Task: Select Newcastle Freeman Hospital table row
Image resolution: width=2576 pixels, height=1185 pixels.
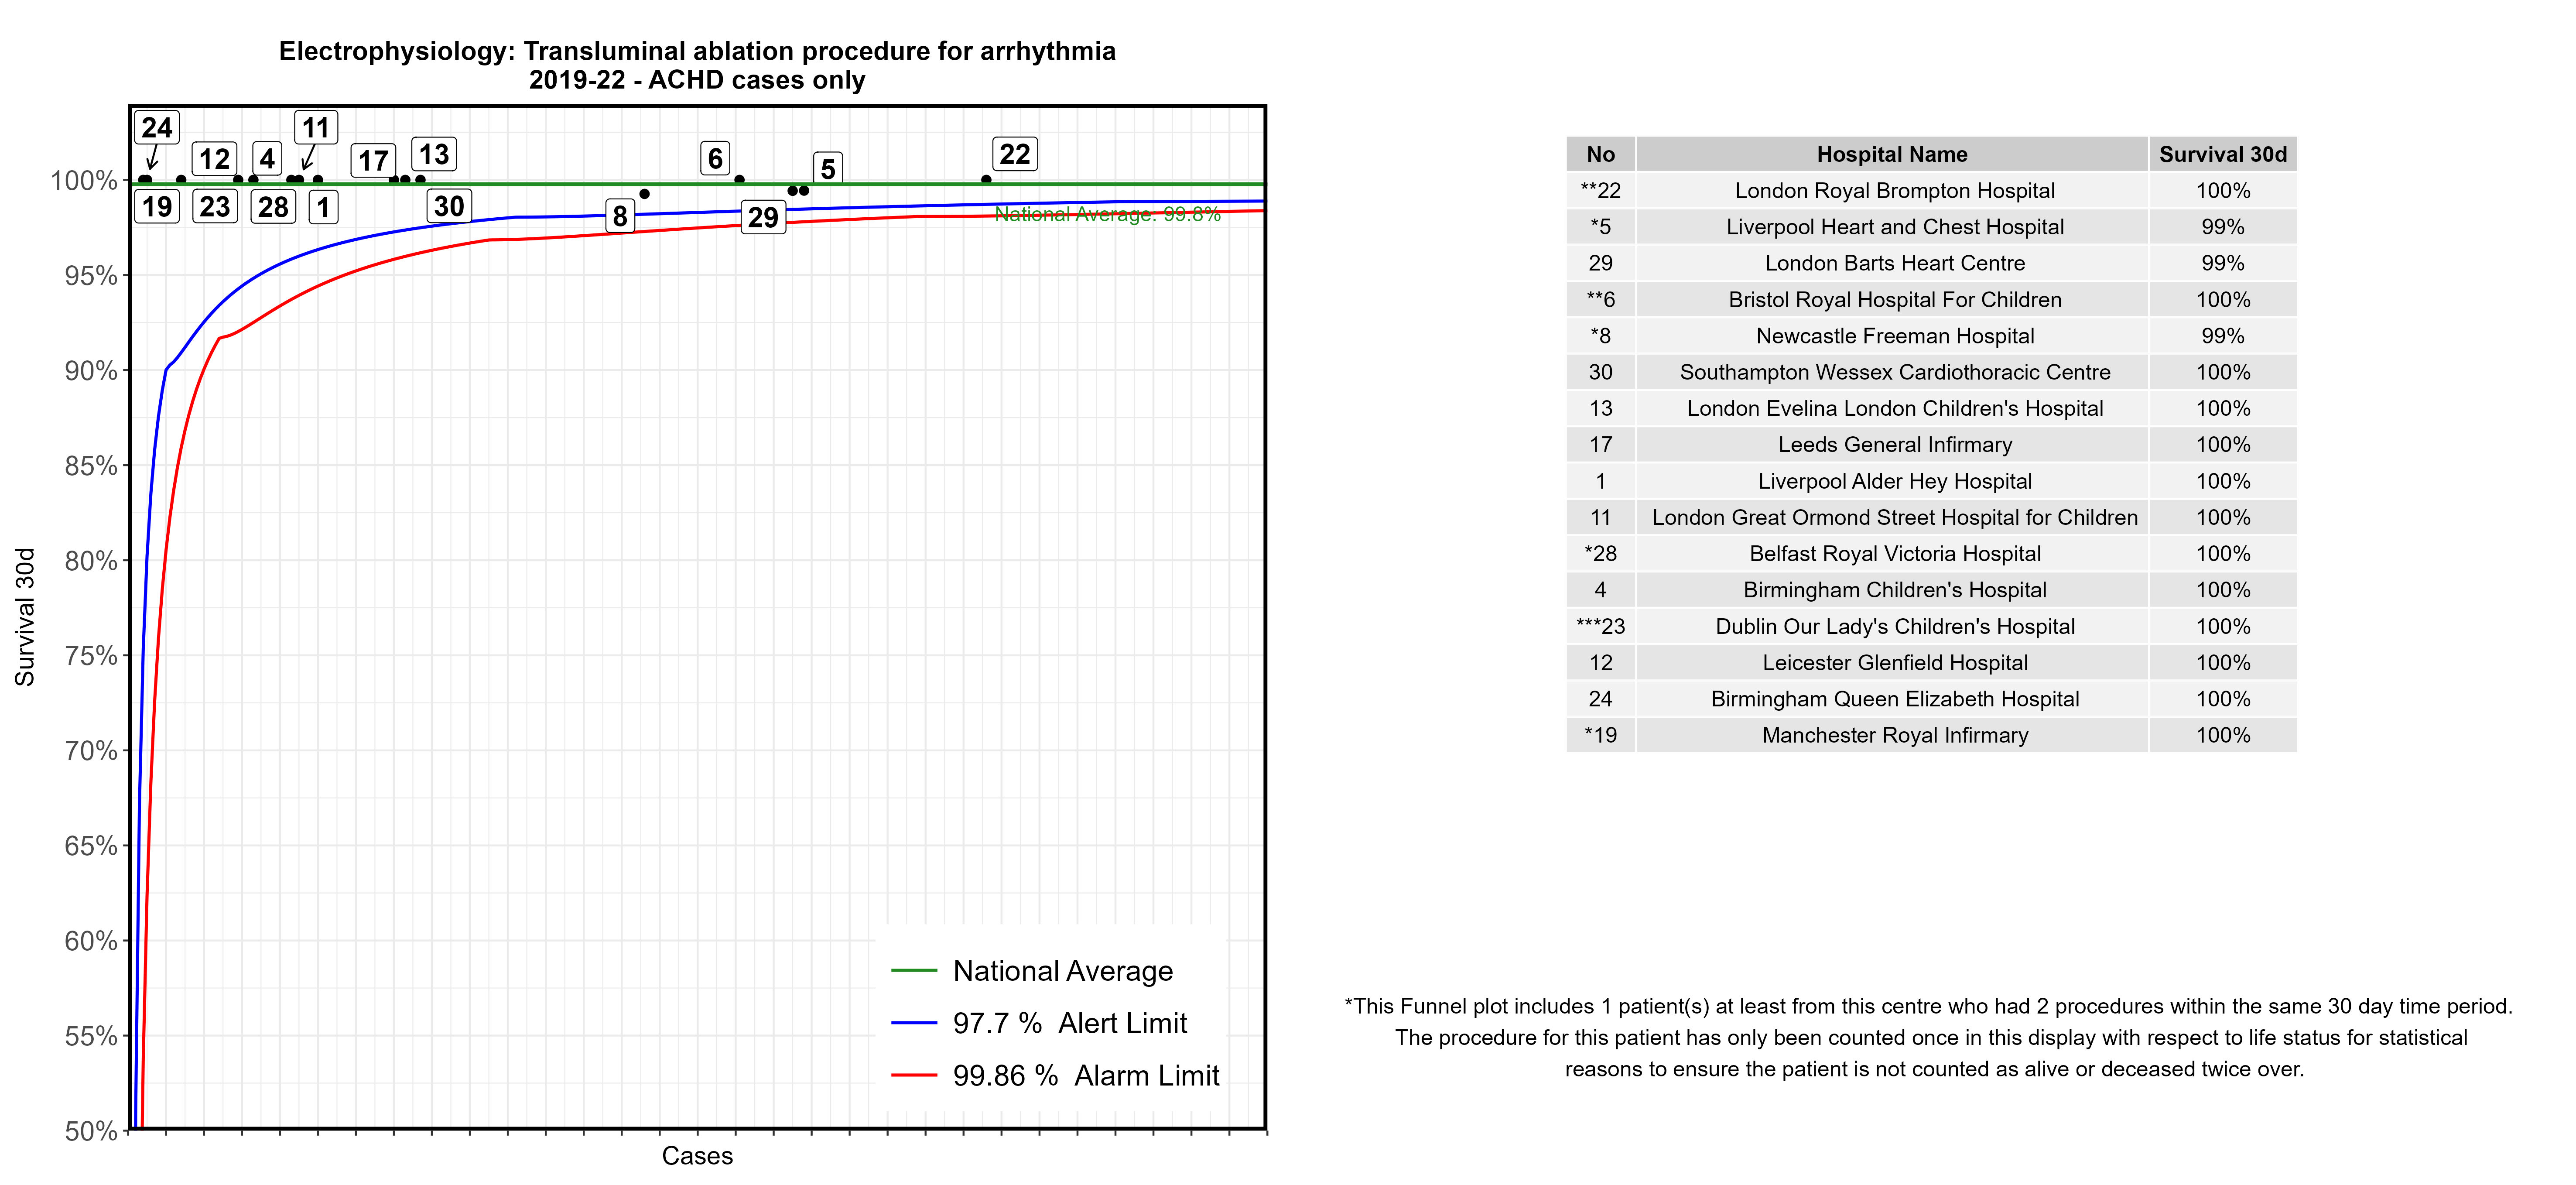Action: coord(1894,336)
